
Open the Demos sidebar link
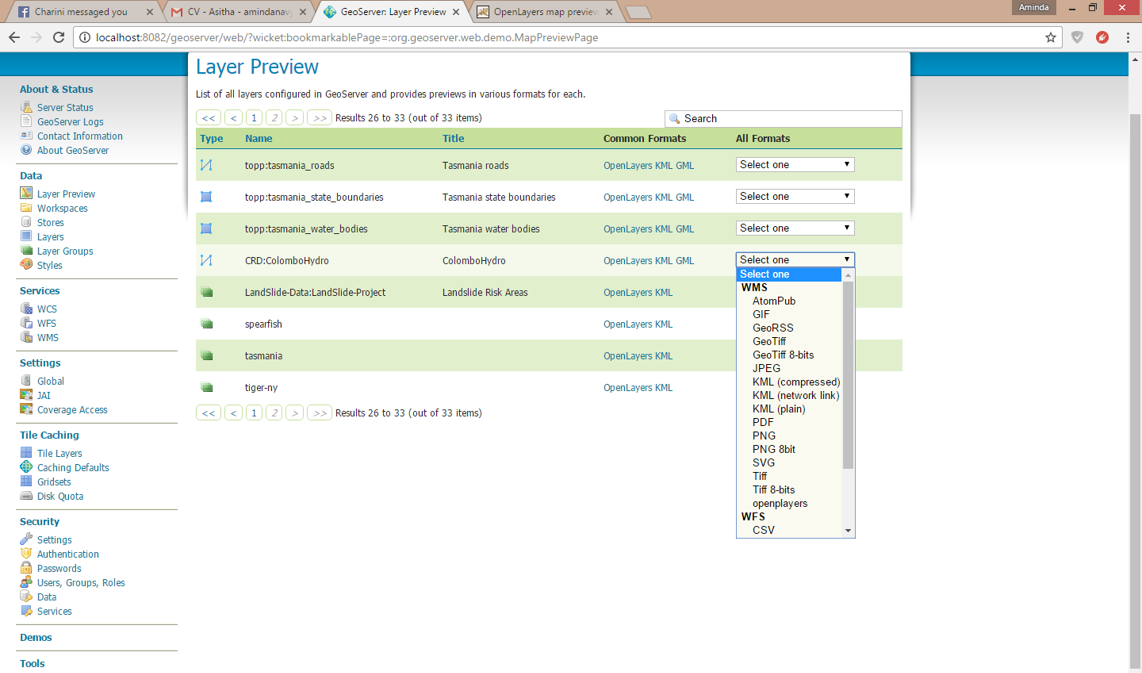(x=36, y=637)
